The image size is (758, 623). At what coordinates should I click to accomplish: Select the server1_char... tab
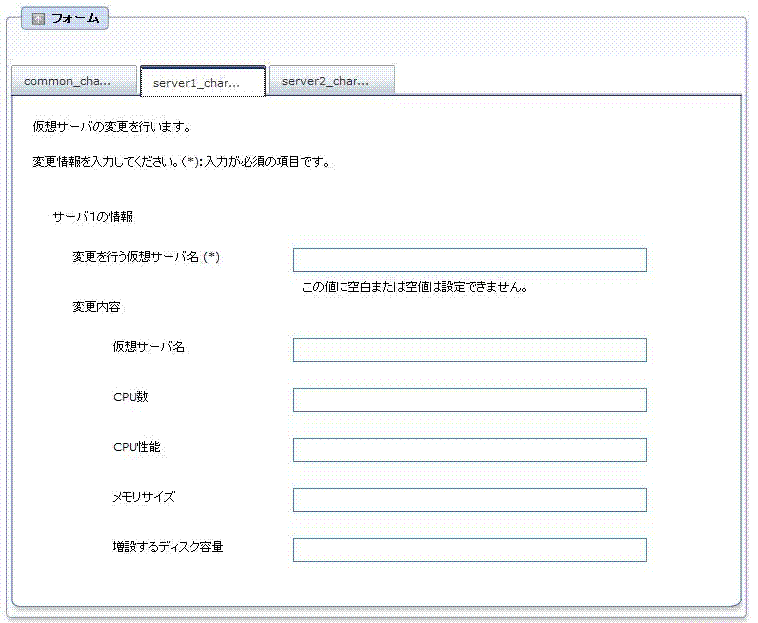tap(203, 82)
